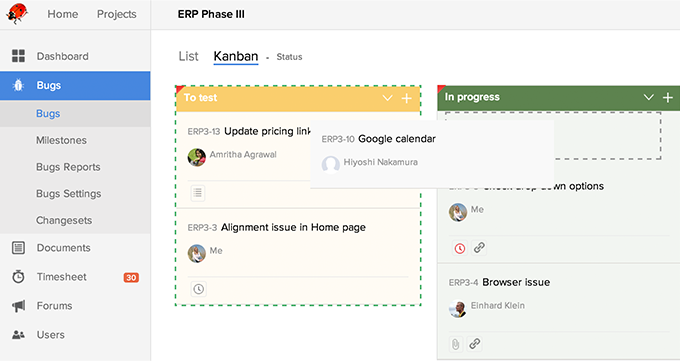680x361 pixels.
Task: Switch to the List view tab
Action: 189,56
